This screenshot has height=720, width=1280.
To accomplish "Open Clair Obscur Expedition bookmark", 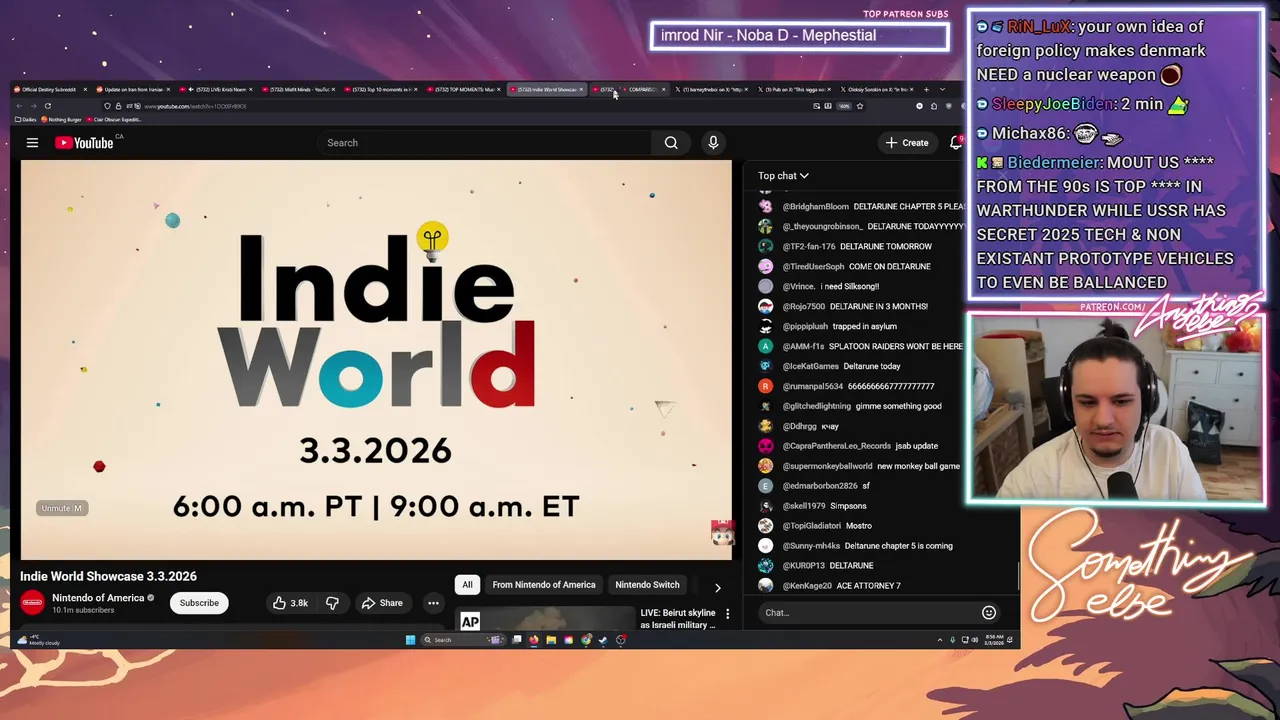I will point(114,119).
